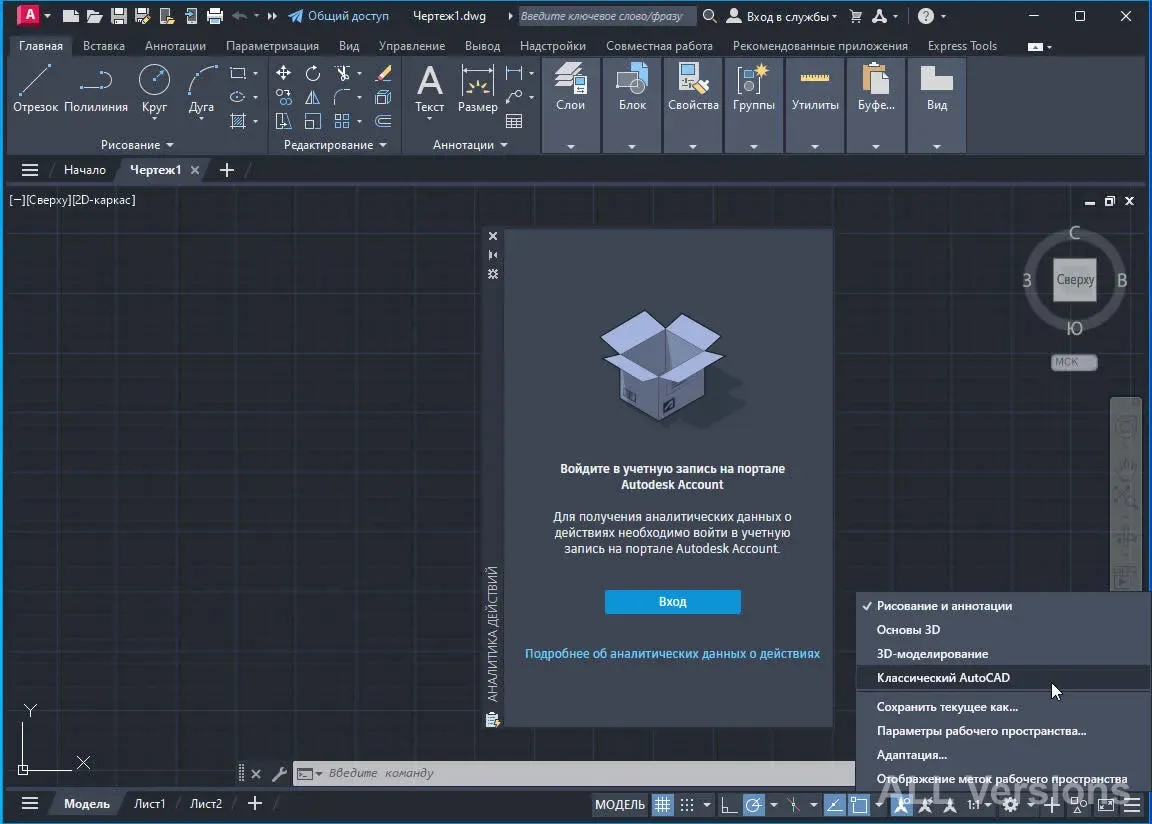Click Сохранить текущее как... menu entry

coord(1003,707)
